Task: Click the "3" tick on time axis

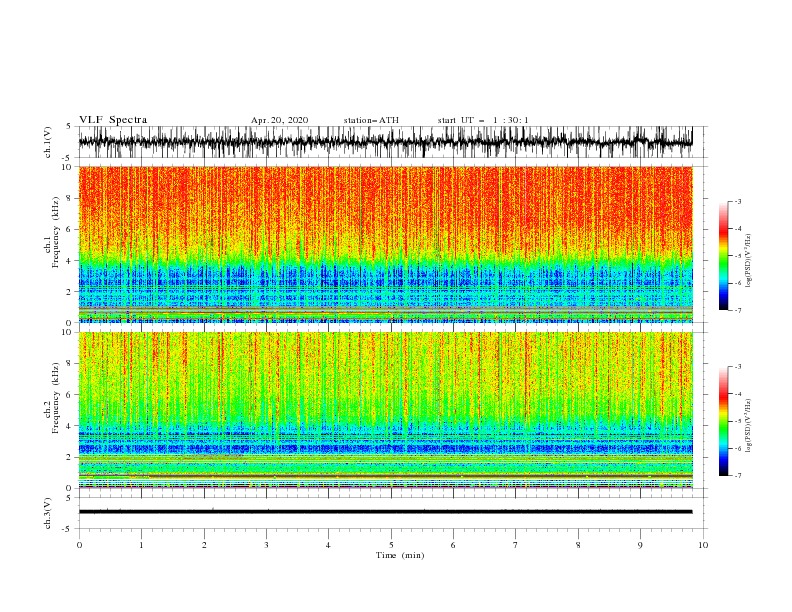Action: [266, 545]
